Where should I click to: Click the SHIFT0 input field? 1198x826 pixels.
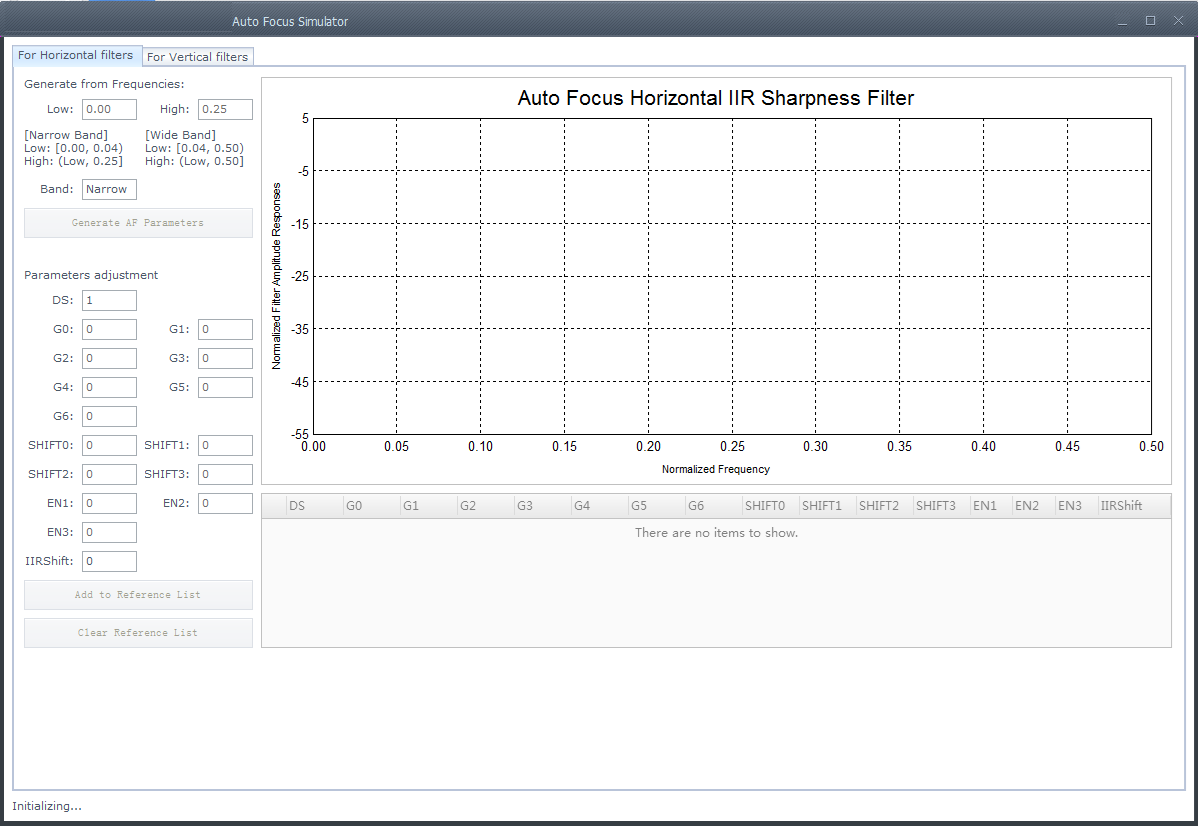coord(109,445)
